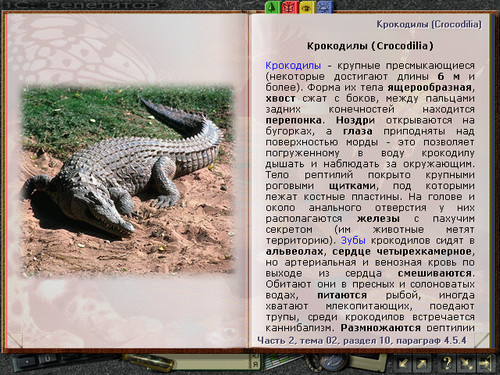Follow the blue Крокодилы hyperlink in text

click(293, 65)
